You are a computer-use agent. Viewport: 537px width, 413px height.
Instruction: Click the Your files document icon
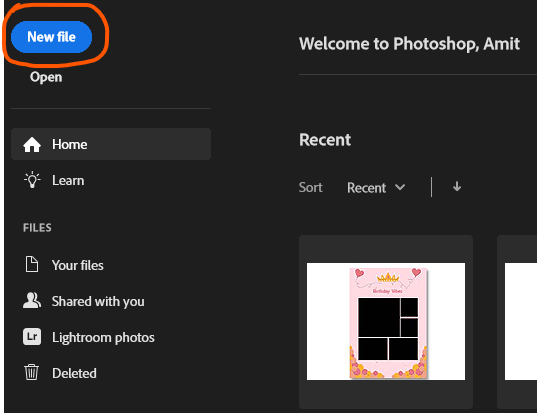pos(32,264)
